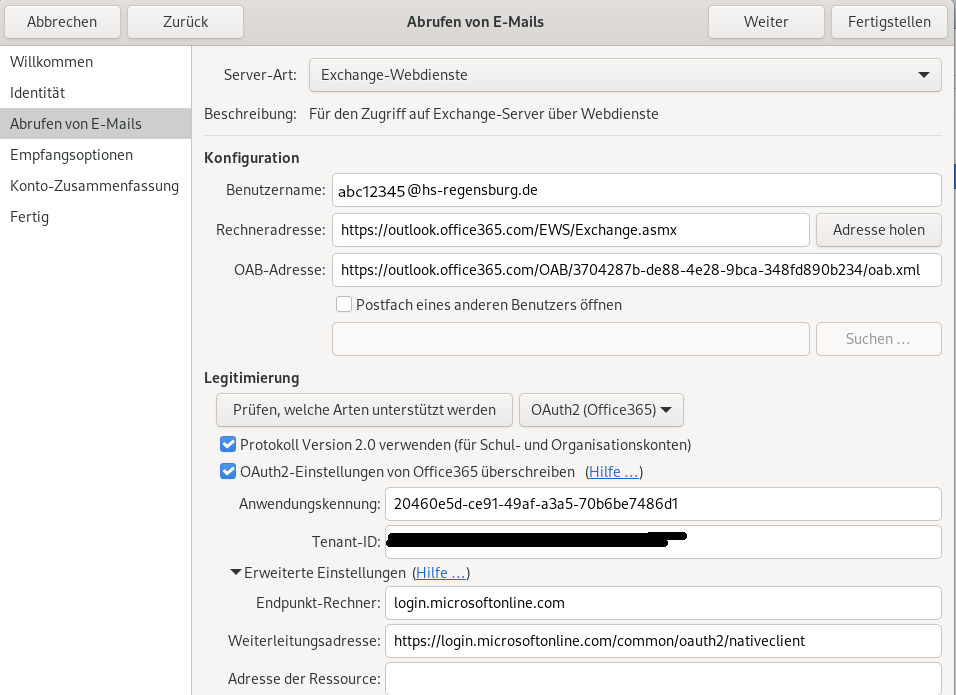The width and height of the screenshot is (956, 695).
Task: Click the Benutzername input field
Action: (x=636, y=190)
